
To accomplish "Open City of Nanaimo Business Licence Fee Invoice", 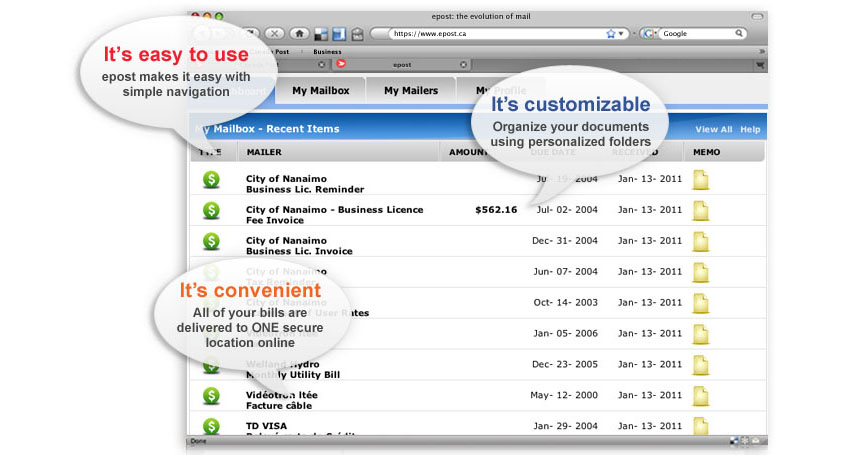I will 334,215.
